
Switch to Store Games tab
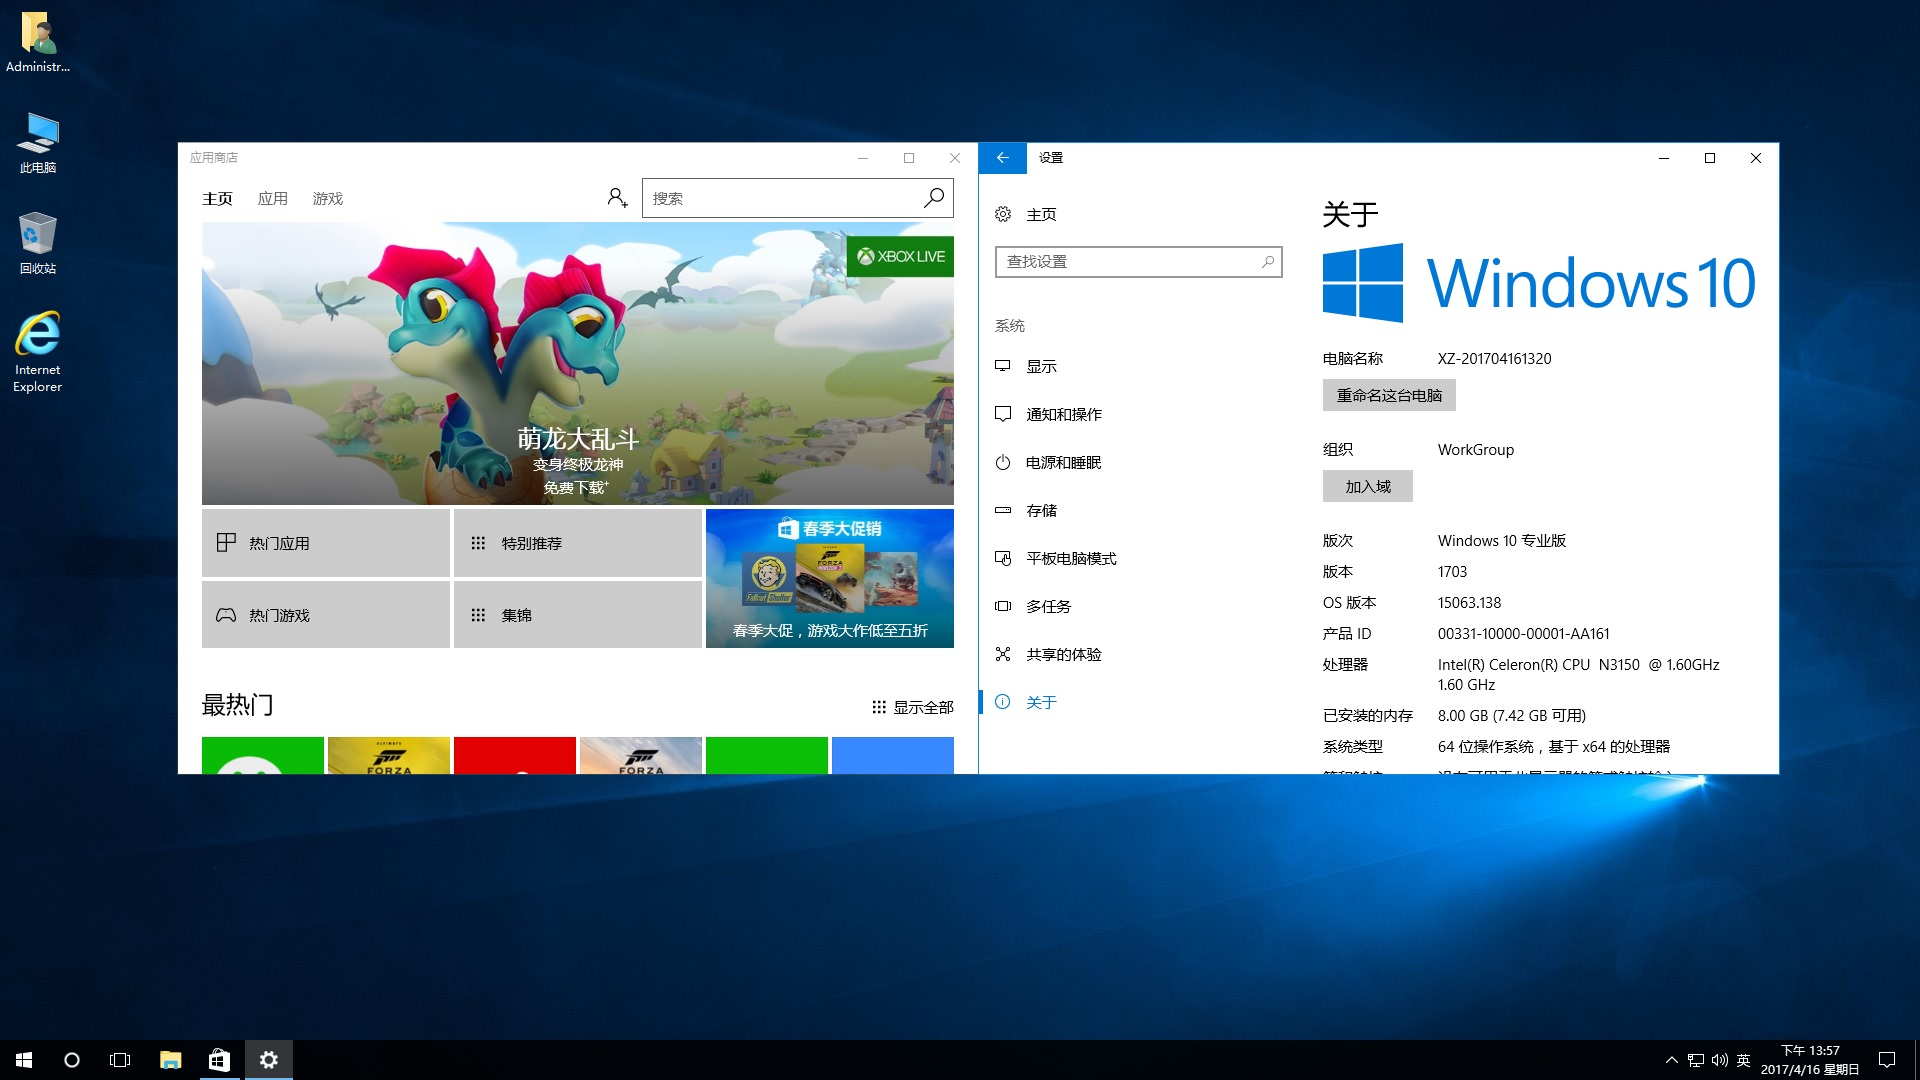(x=327, y=199)
